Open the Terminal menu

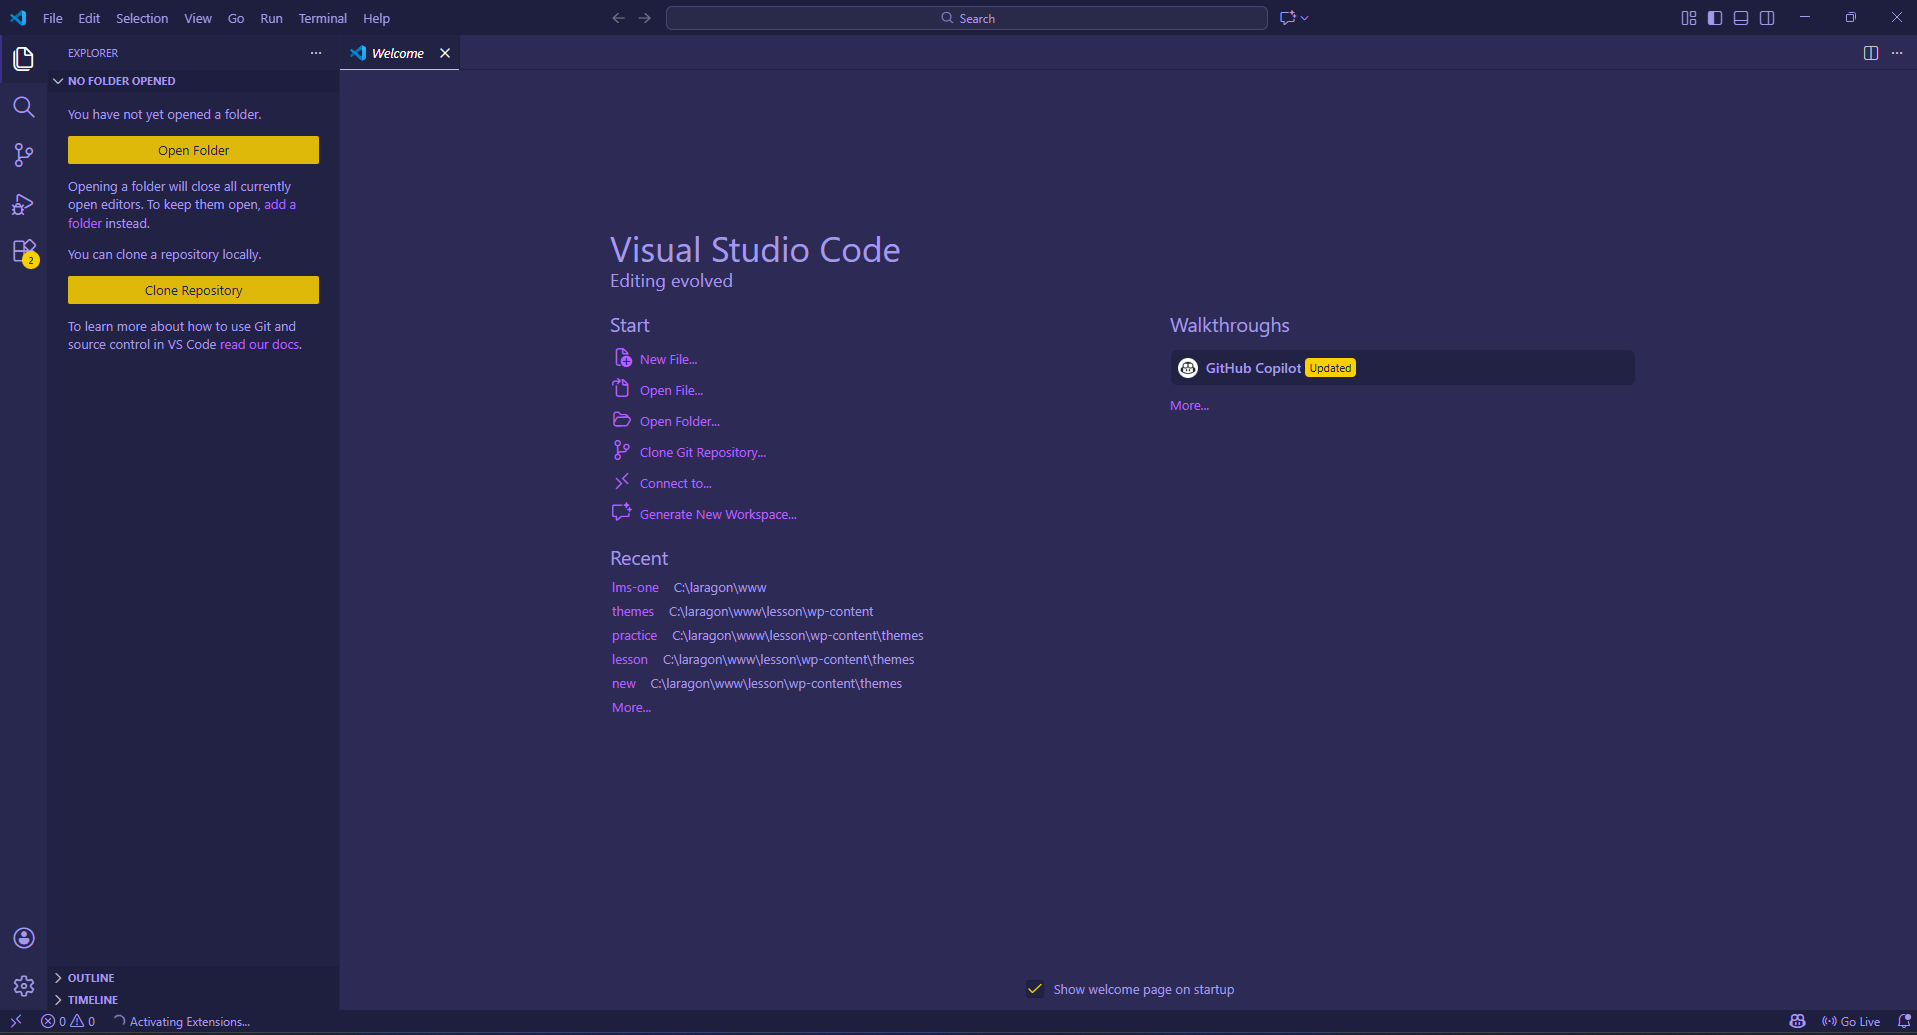click(x=322, y=18)
